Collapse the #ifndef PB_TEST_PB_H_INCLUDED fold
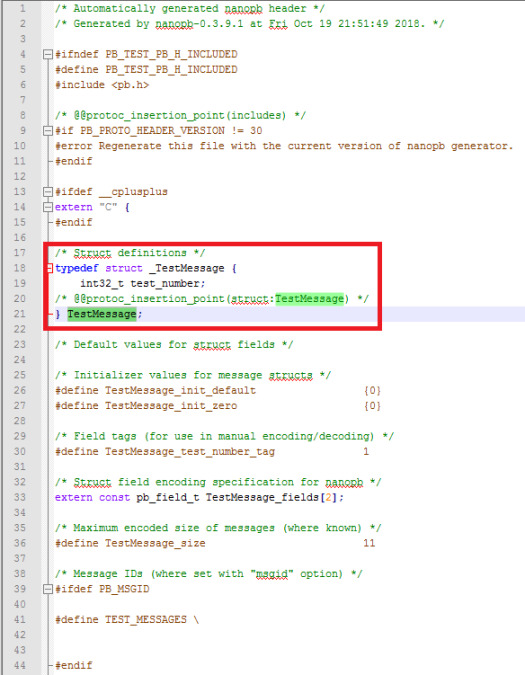Viewport: 525px width, 675px height. coord(48,54)
